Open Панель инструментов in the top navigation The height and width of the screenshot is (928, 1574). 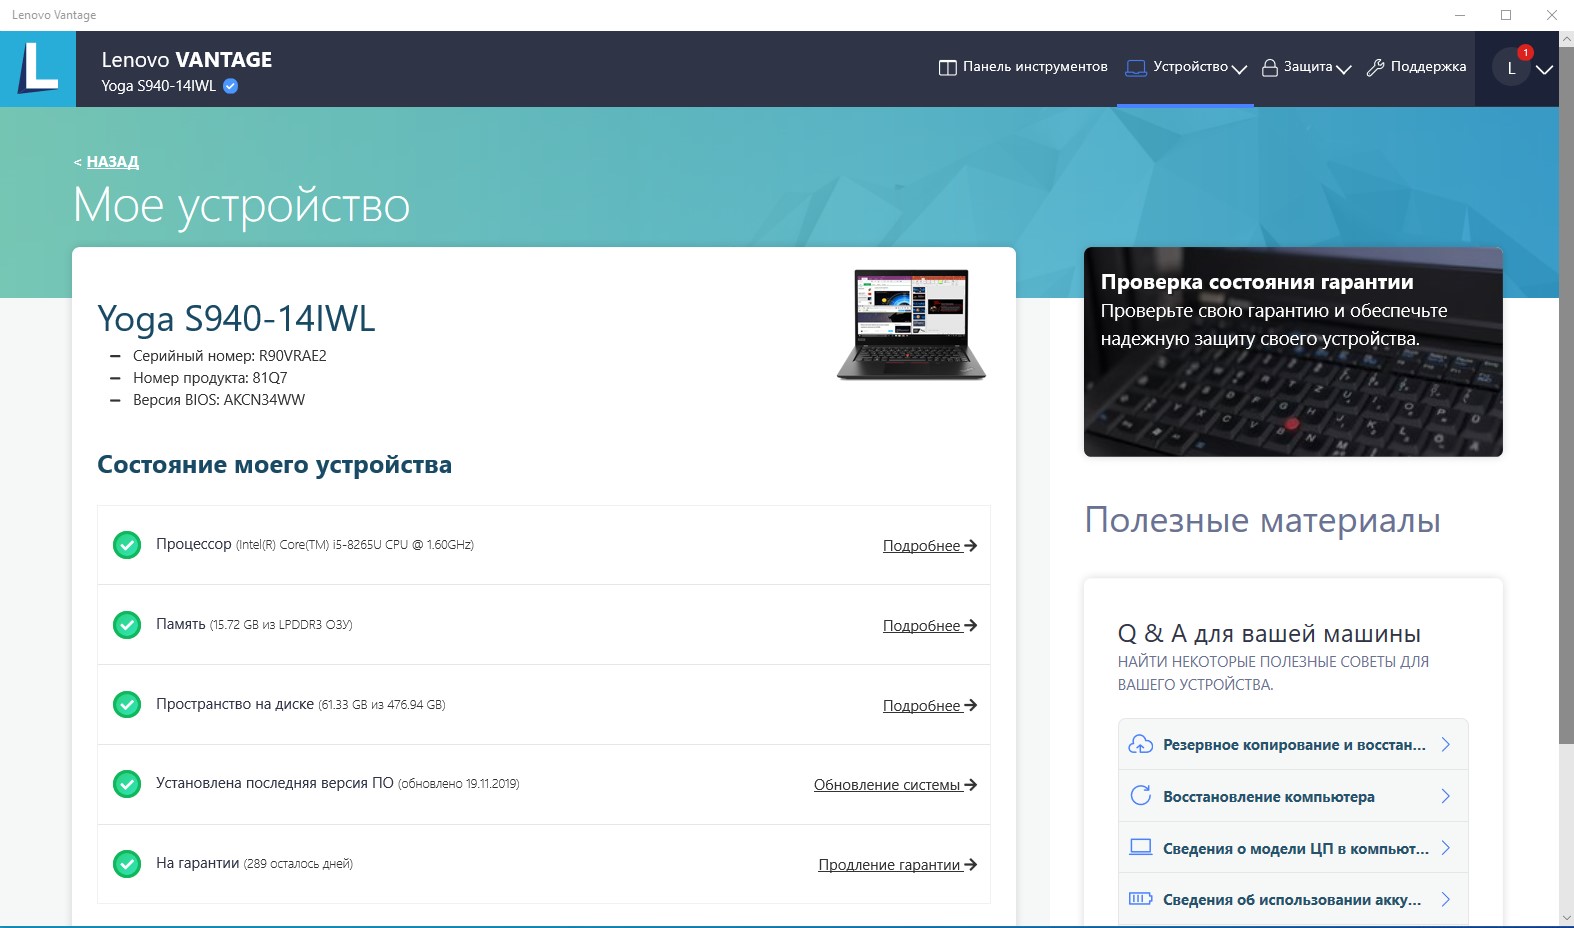1023,67
